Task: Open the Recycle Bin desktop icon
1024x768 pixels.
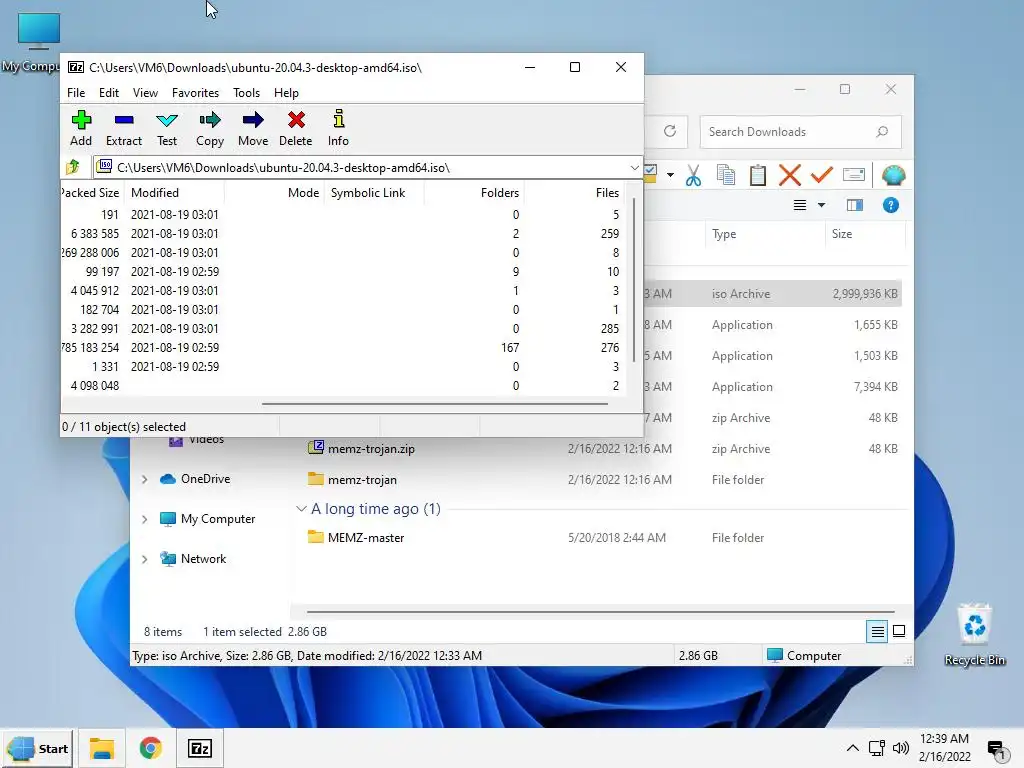Action: [x=974, y=635]
